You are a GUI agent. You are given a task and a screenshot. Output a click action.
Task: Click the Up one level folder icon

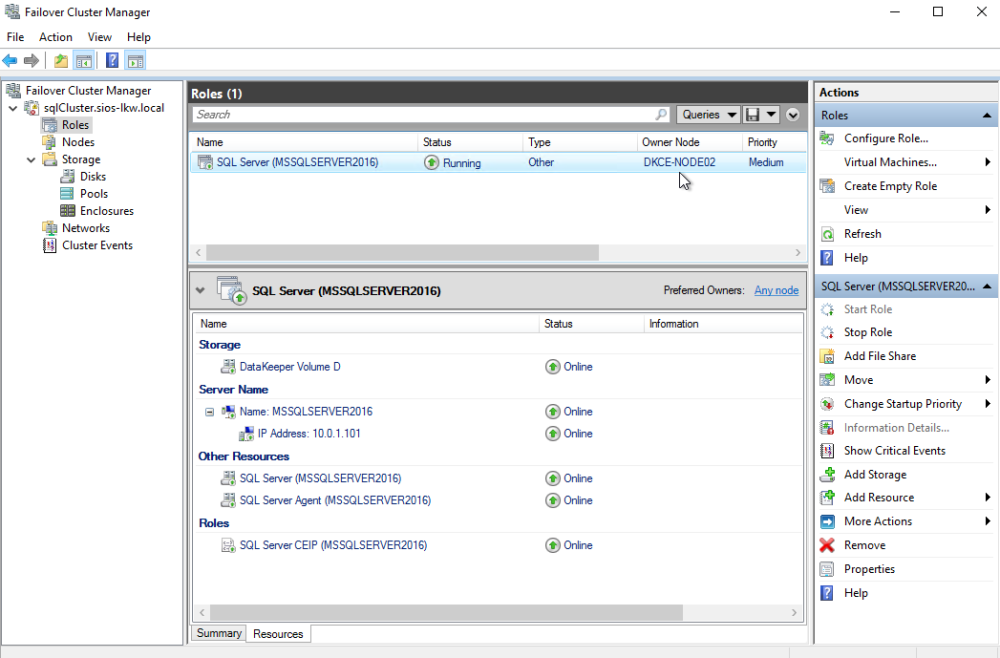[61, 61]
